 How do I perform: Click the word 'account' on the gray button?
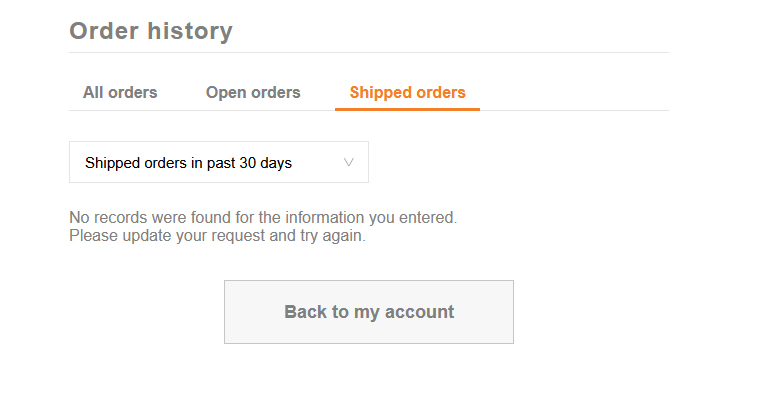[x=414, y=312]
